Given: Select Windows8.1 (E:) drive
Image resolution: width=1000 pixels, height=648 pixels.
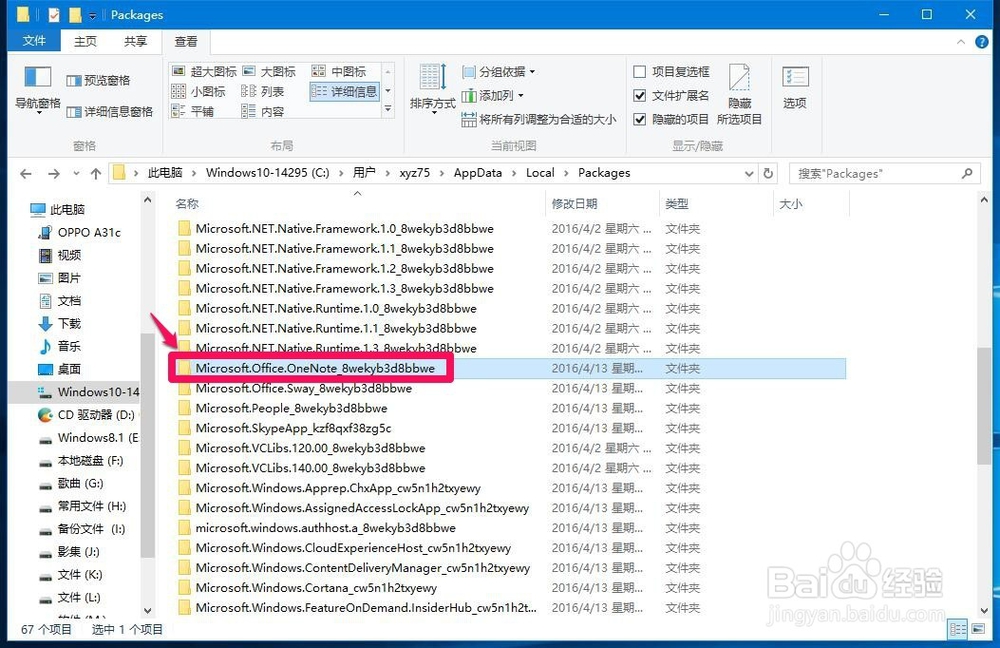Looking at the screenshot, I should coord(89,438).
